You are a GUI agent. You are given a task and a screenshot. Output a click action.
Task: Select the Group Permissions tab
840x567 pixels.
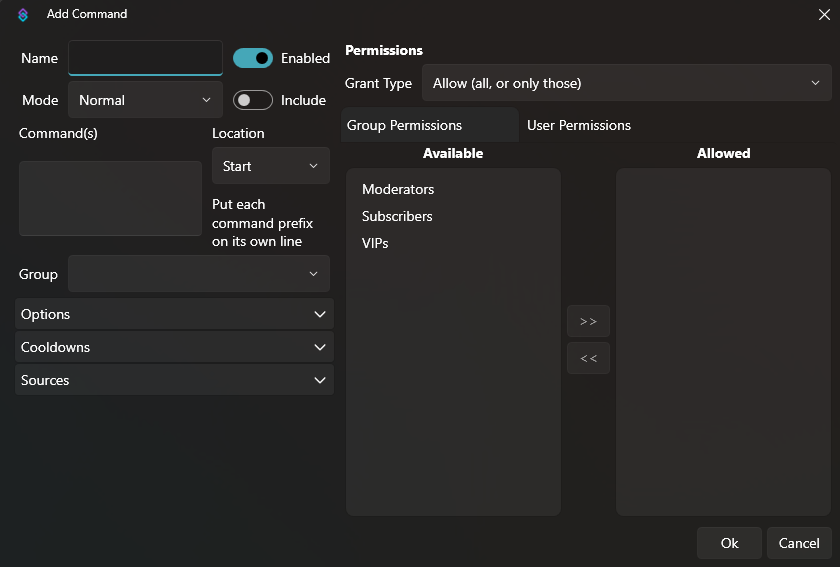pos(404,125)
